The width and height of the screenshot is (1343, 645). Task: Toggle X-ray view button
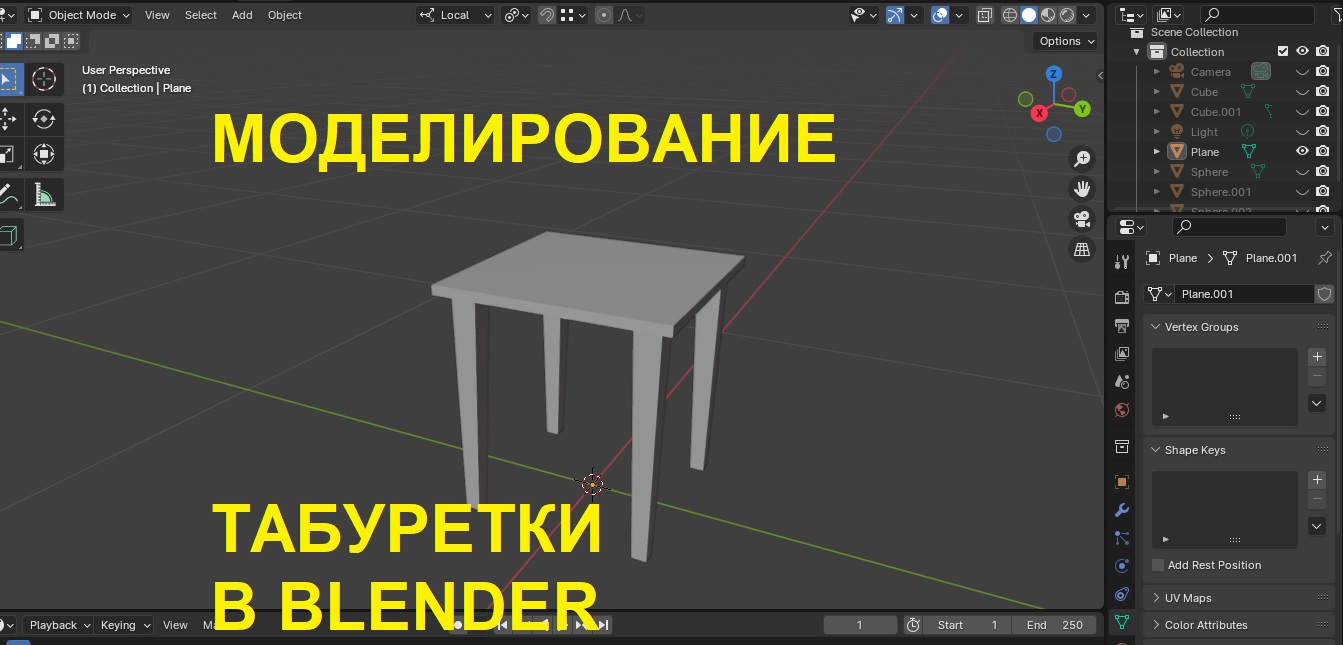coord(985,15)
